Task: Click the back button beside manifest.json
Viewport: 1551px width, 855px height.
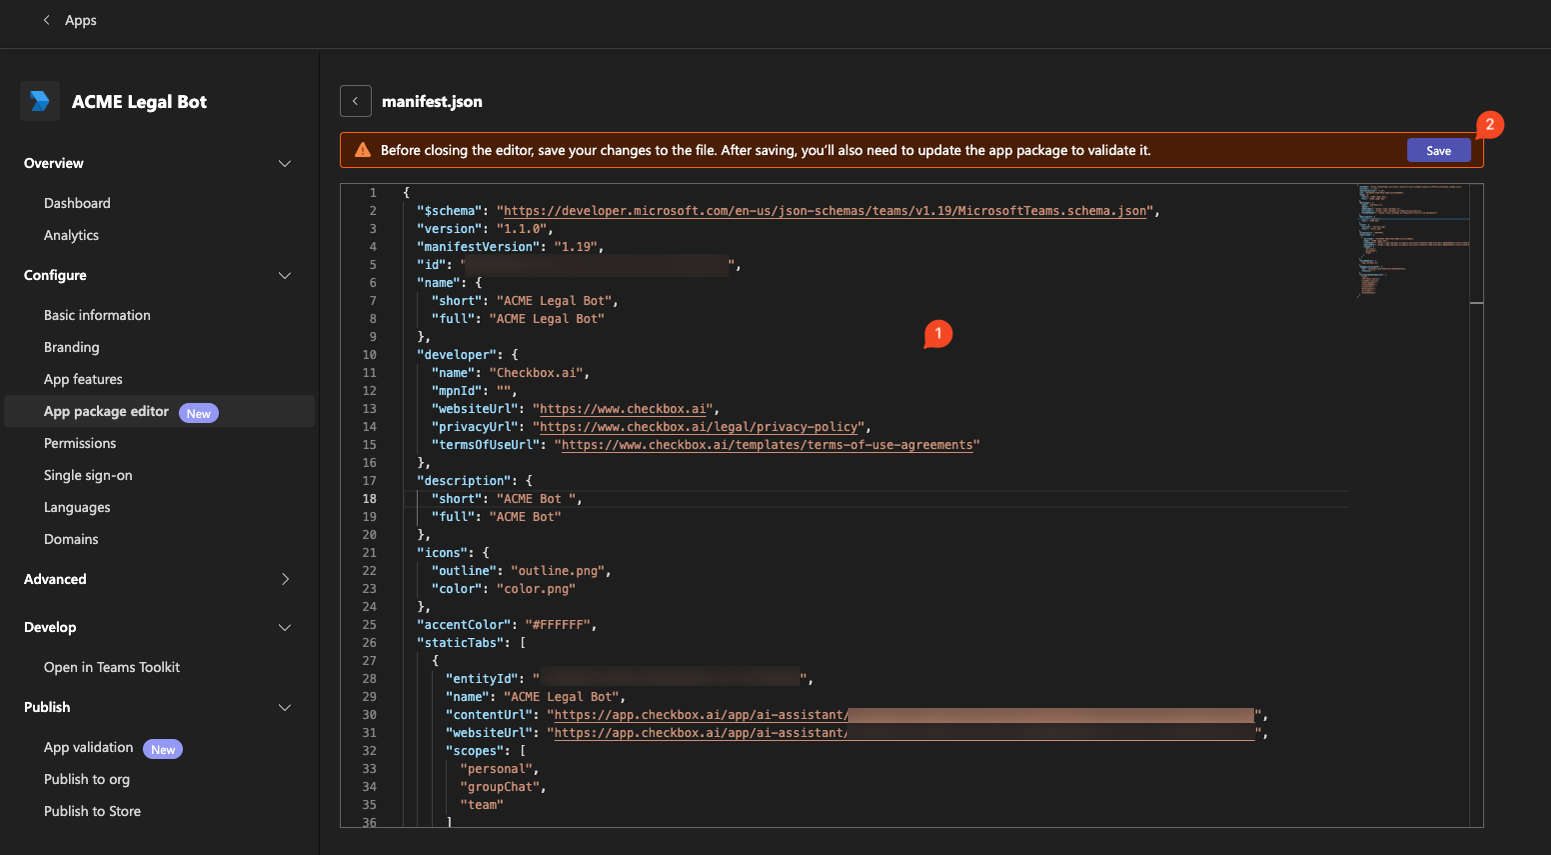Action: [x=355, y=101]
